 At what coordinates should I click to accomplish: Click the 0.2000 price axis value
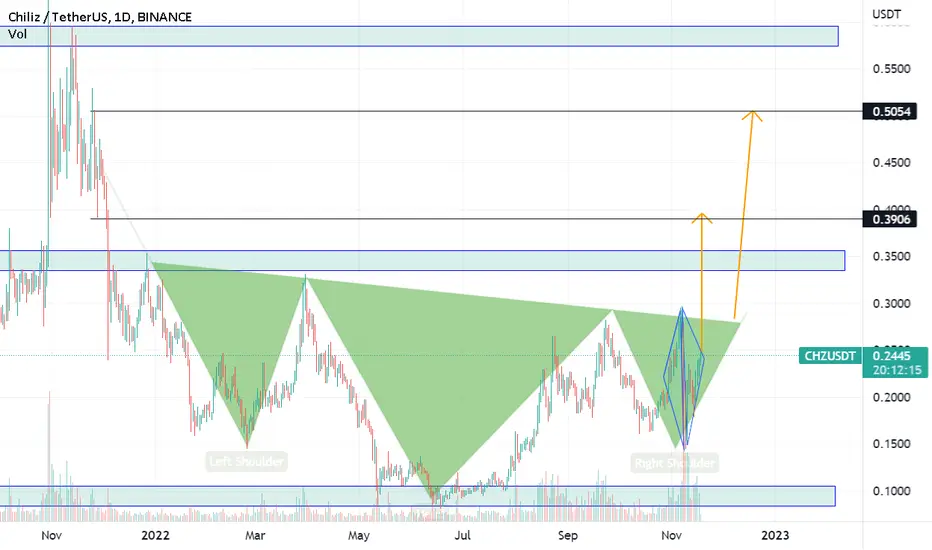(891, 397)
